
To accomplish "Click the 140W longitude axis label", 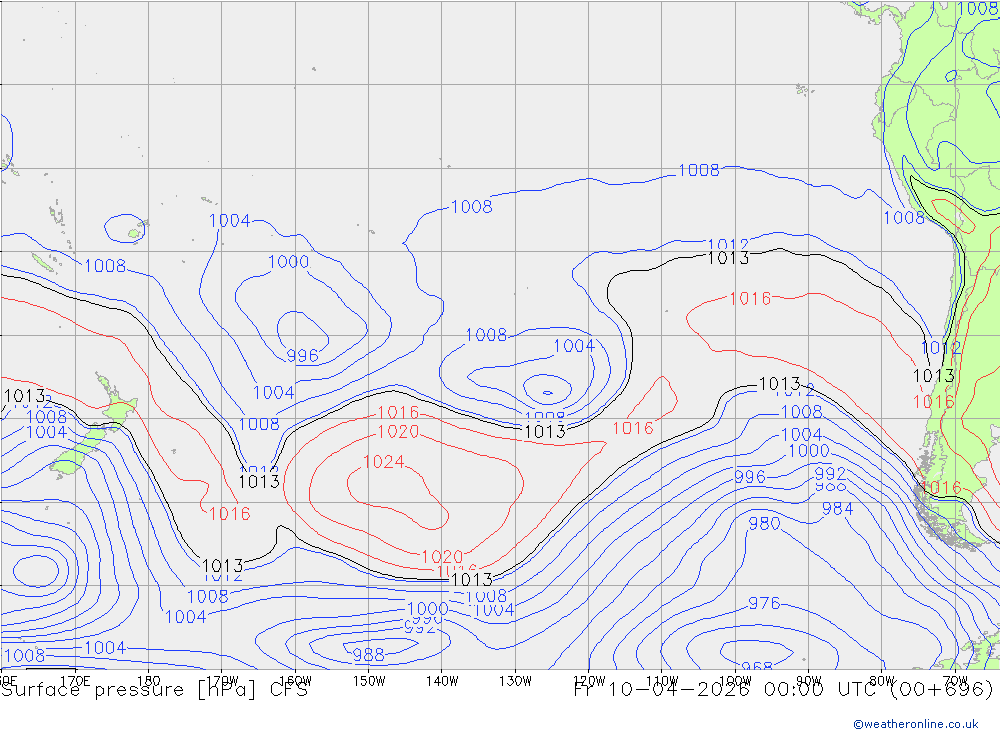I will click(x=442, y=681).
